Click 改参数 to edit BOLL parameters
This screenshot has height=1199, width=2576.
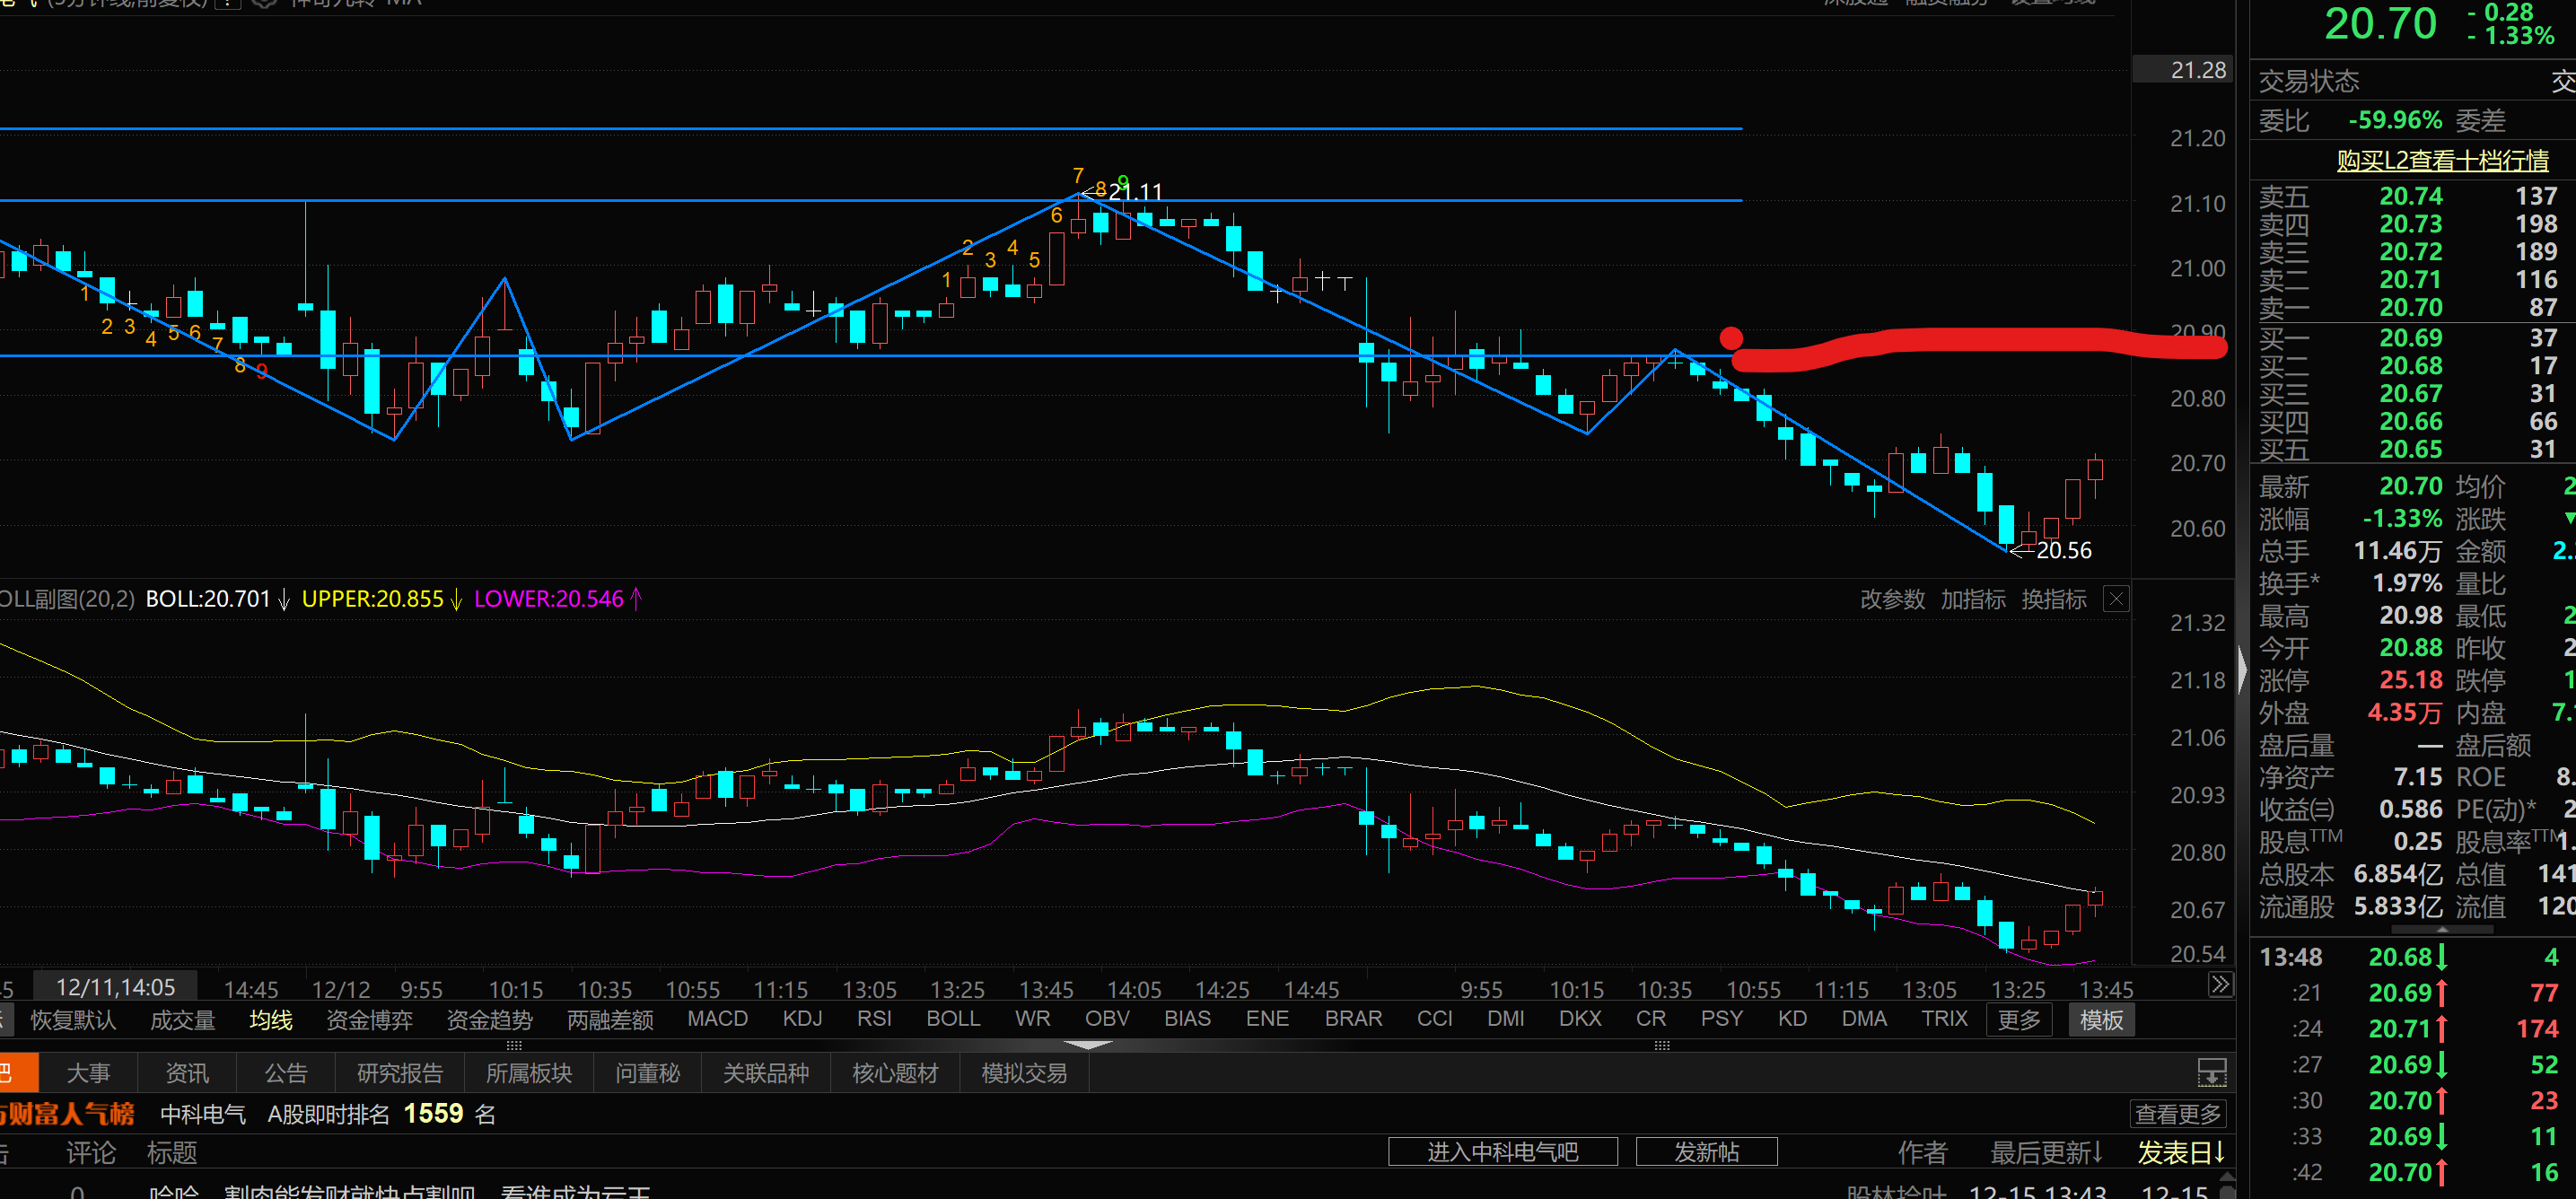1892,599
